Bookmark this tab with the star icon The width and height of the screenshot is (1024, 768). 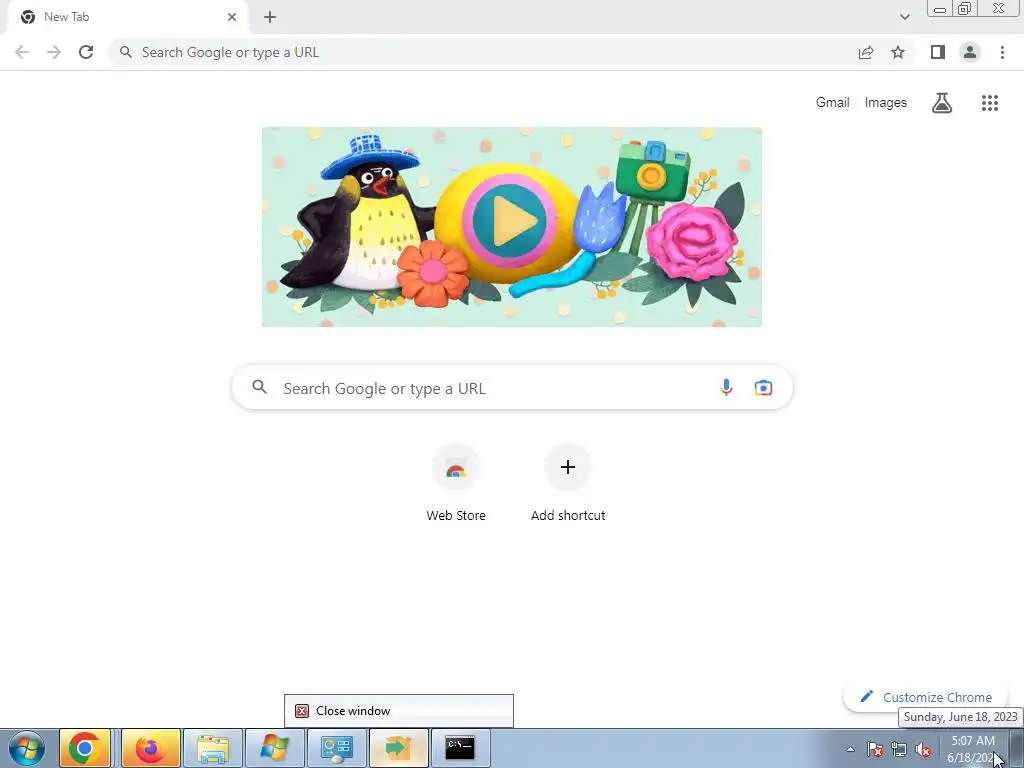[x=898, y=52]
